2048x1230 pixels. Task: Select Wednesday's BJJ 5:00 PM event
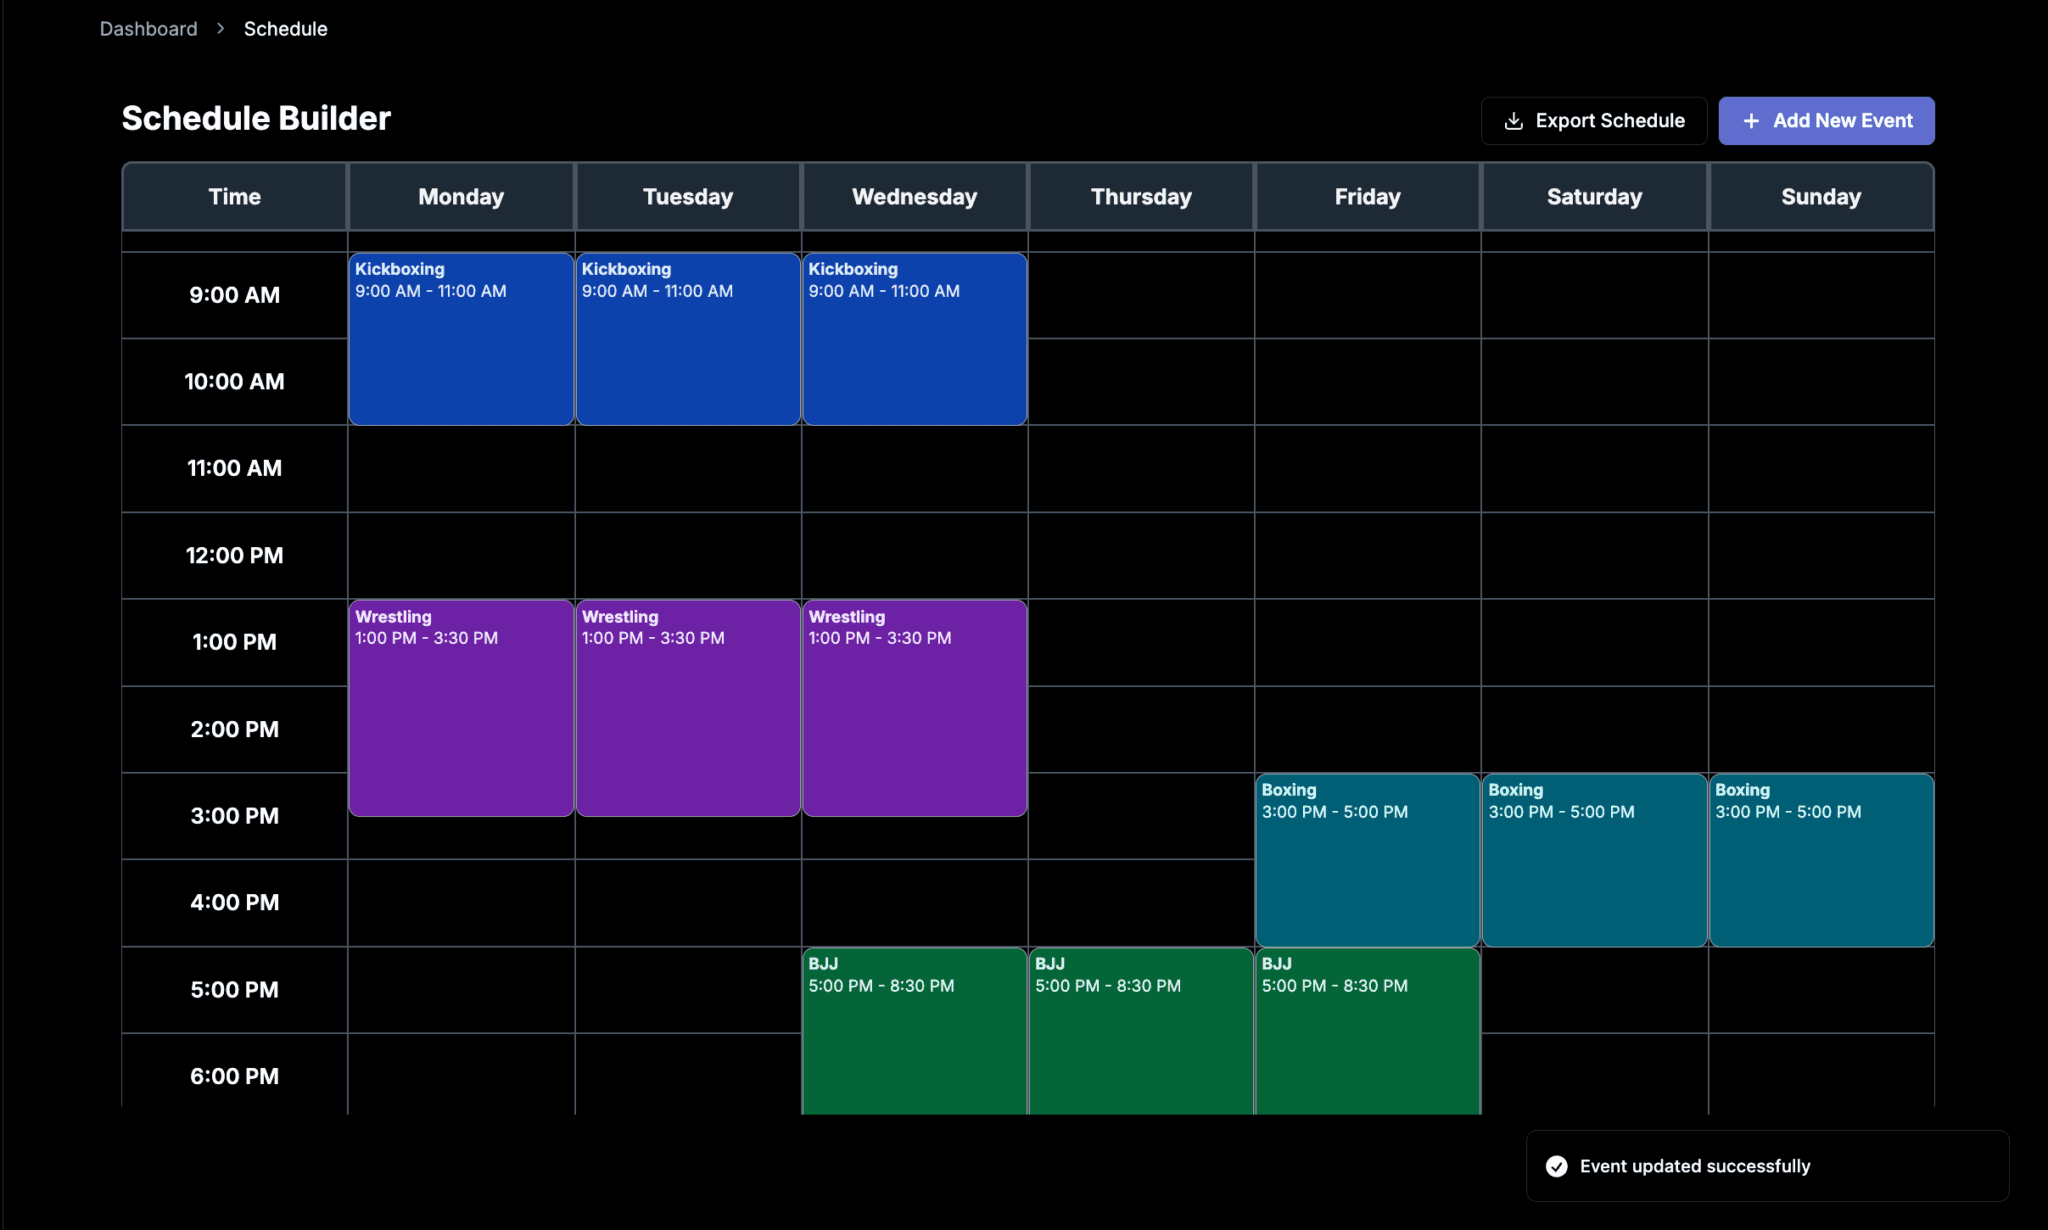pyautogui.click(x=914, y=1030)
